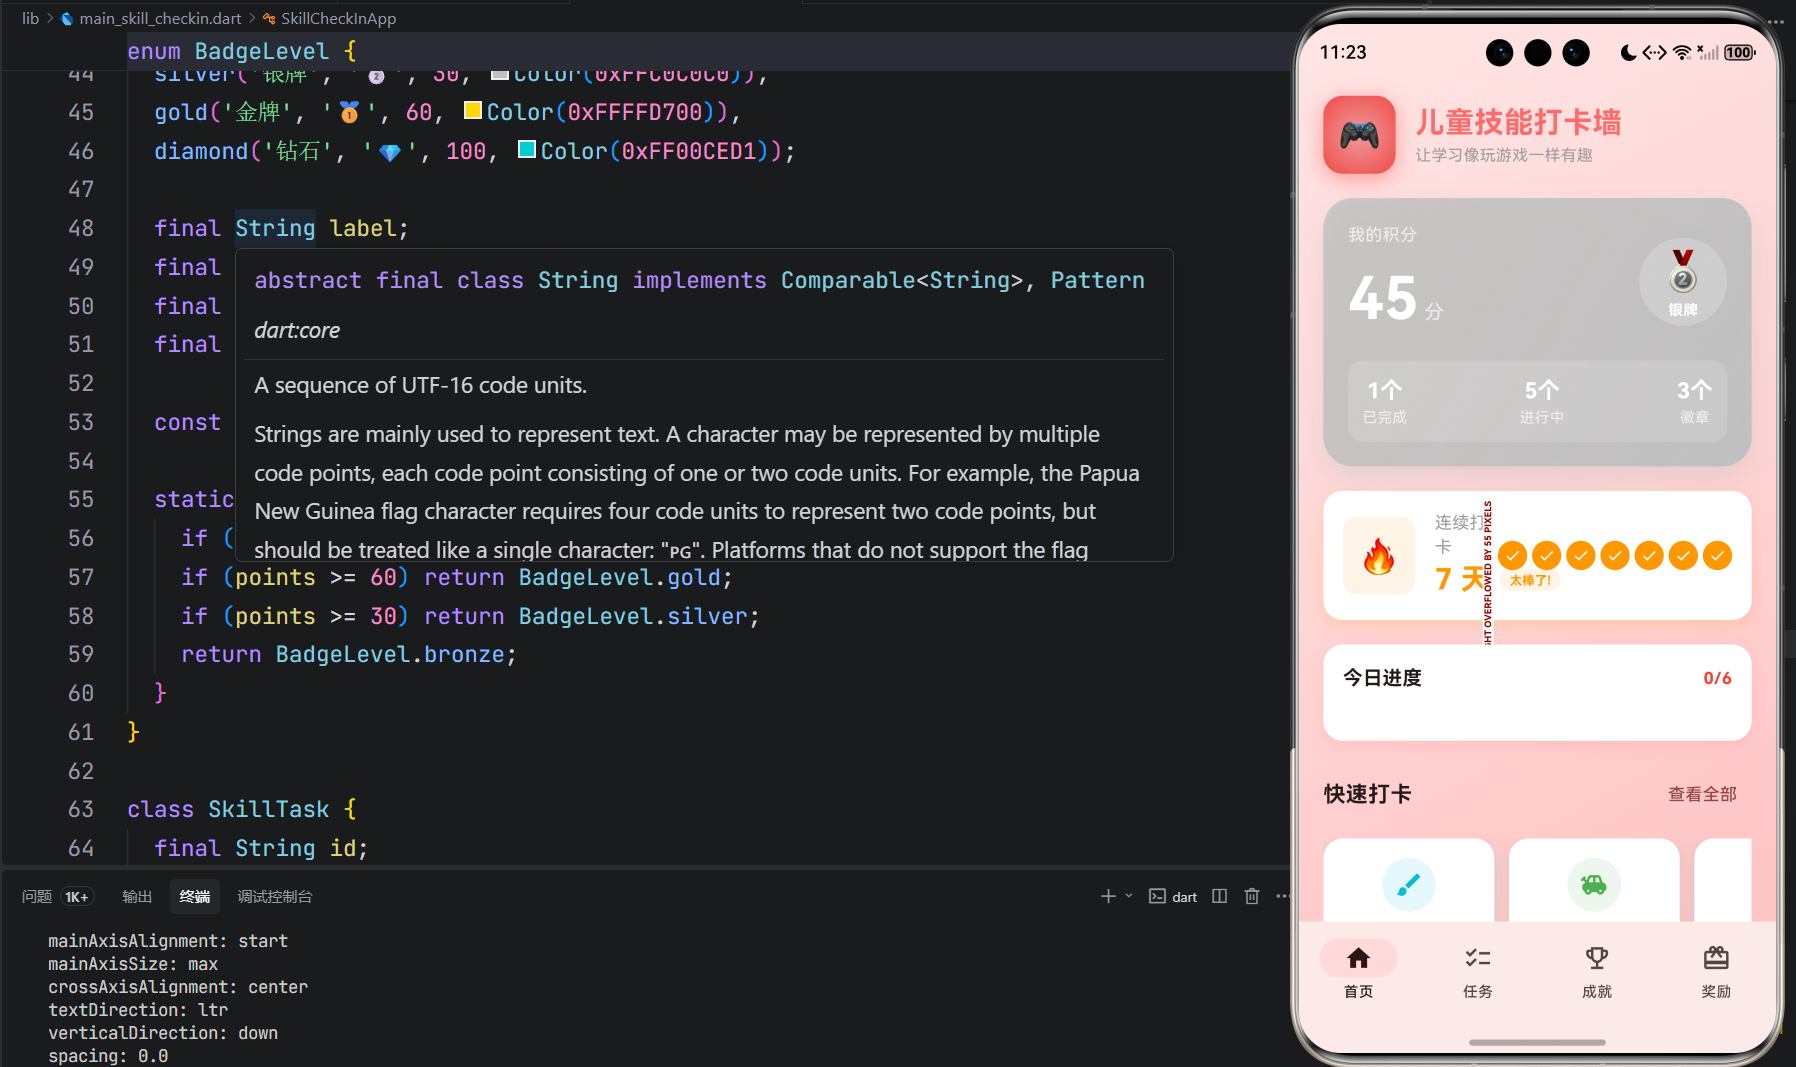Click line number 62 in gutter

[81, 771]
